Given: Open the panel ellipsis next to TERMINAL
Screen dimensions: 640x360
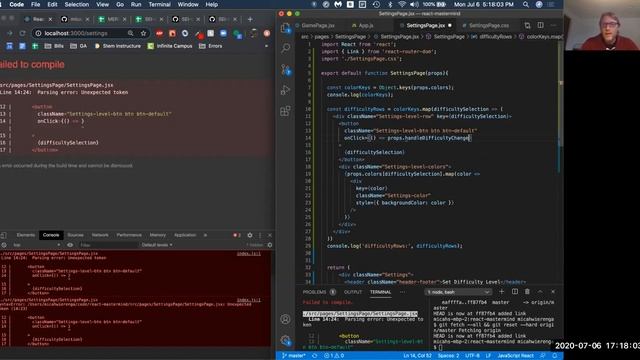Looking at the screenshot, I should (x=402, y=292).
